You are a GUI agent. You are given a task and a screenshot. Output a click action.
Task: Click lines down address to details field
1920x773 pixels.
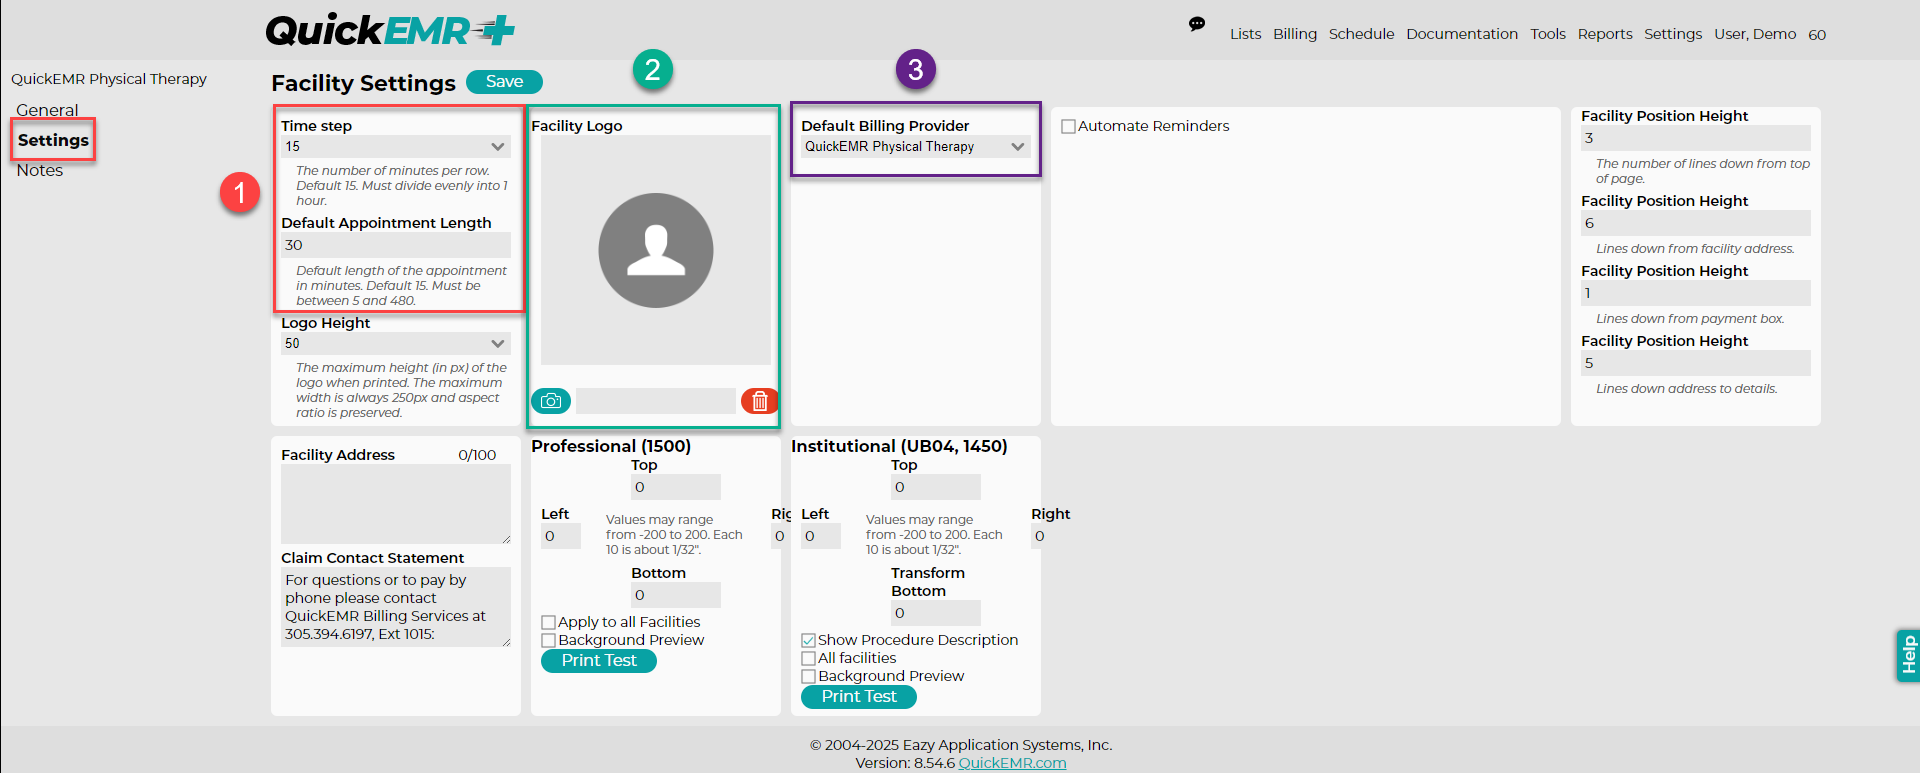1696,363
